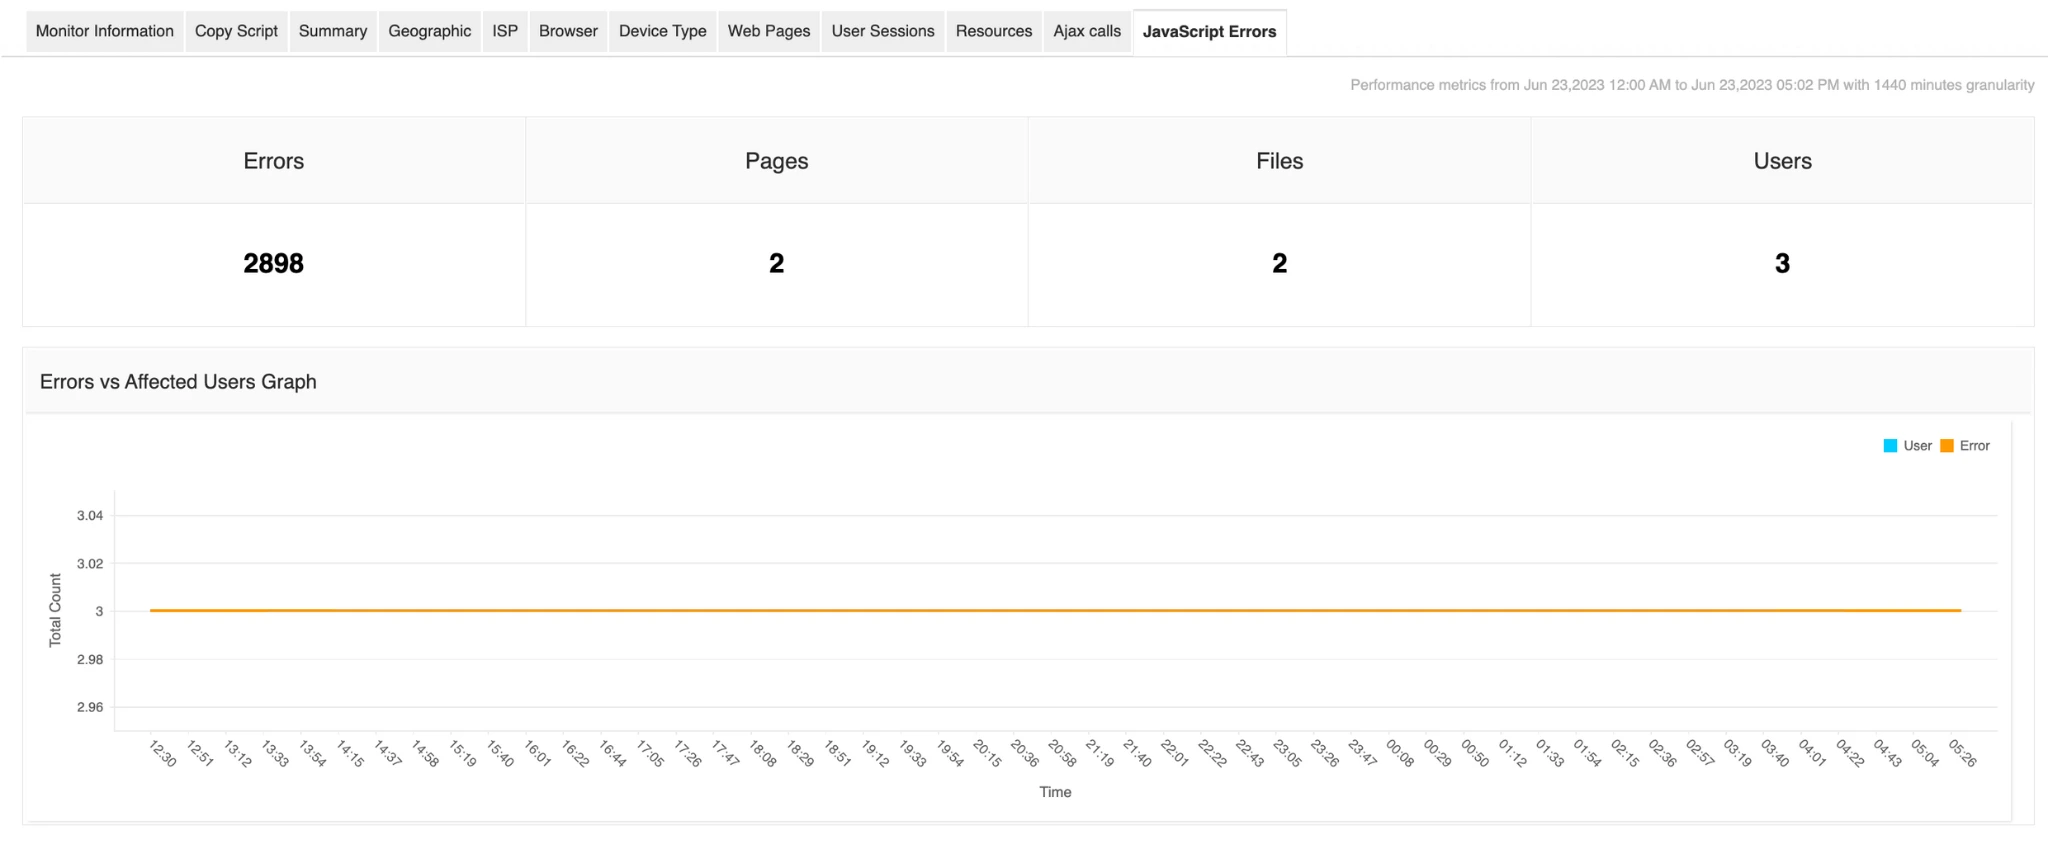Open the Summary tab

tap(333, 31)
